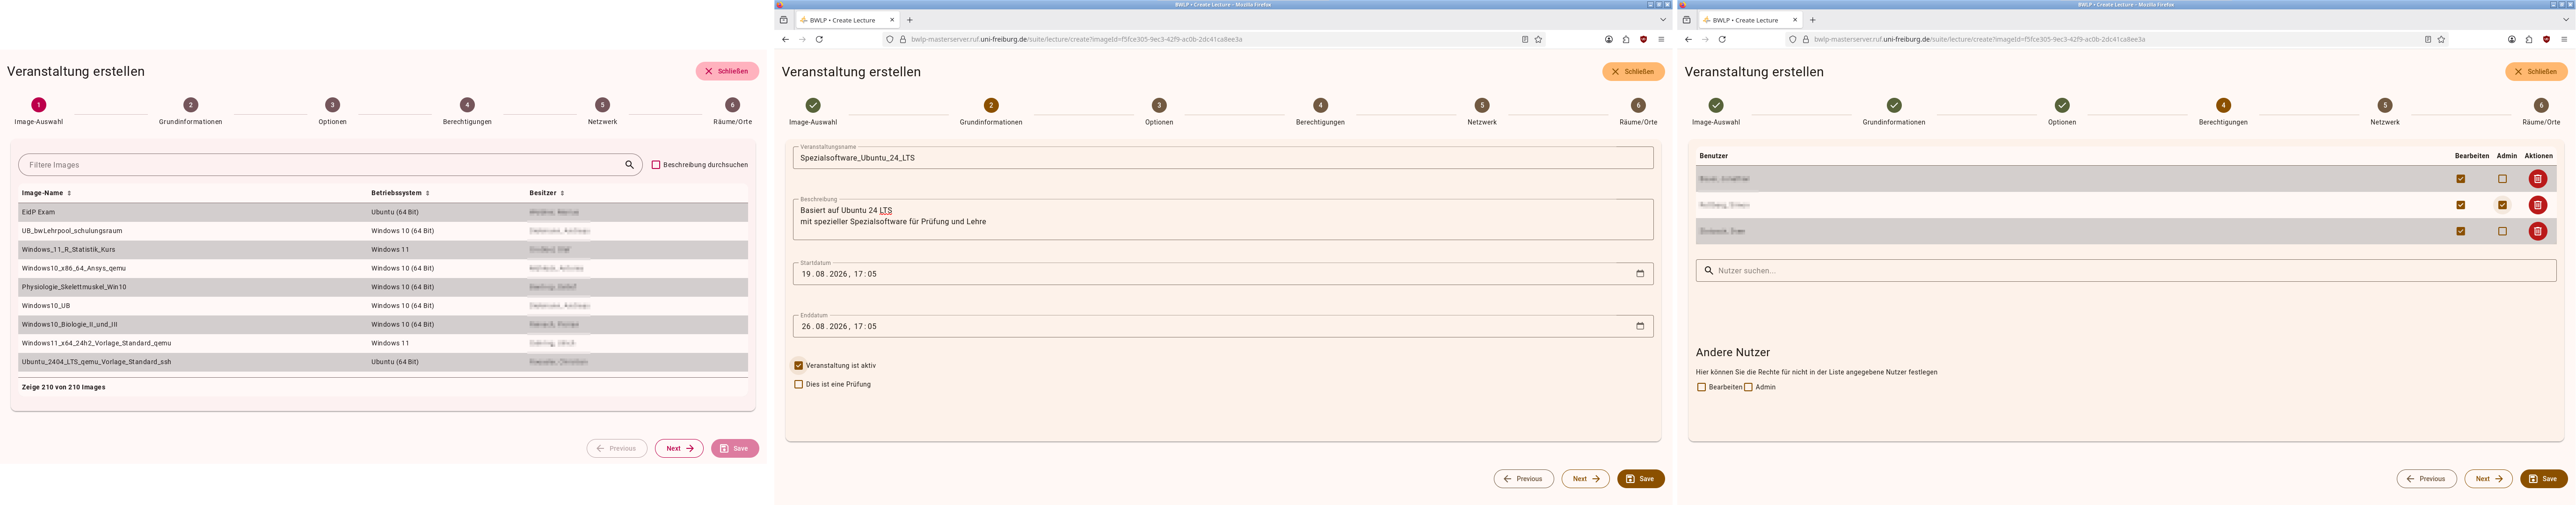Tick Admin under Andere Nutzer

pyautogui.click(x=1748, y=387)
